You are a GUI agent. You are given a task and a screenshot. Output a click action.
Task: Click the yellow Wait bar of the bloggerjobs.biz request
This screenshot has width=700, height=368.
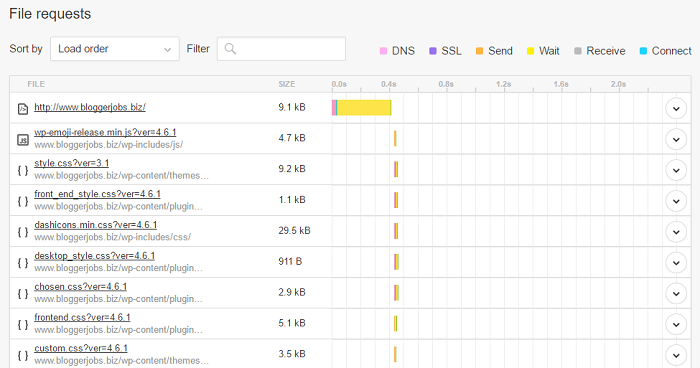(364, 108)
